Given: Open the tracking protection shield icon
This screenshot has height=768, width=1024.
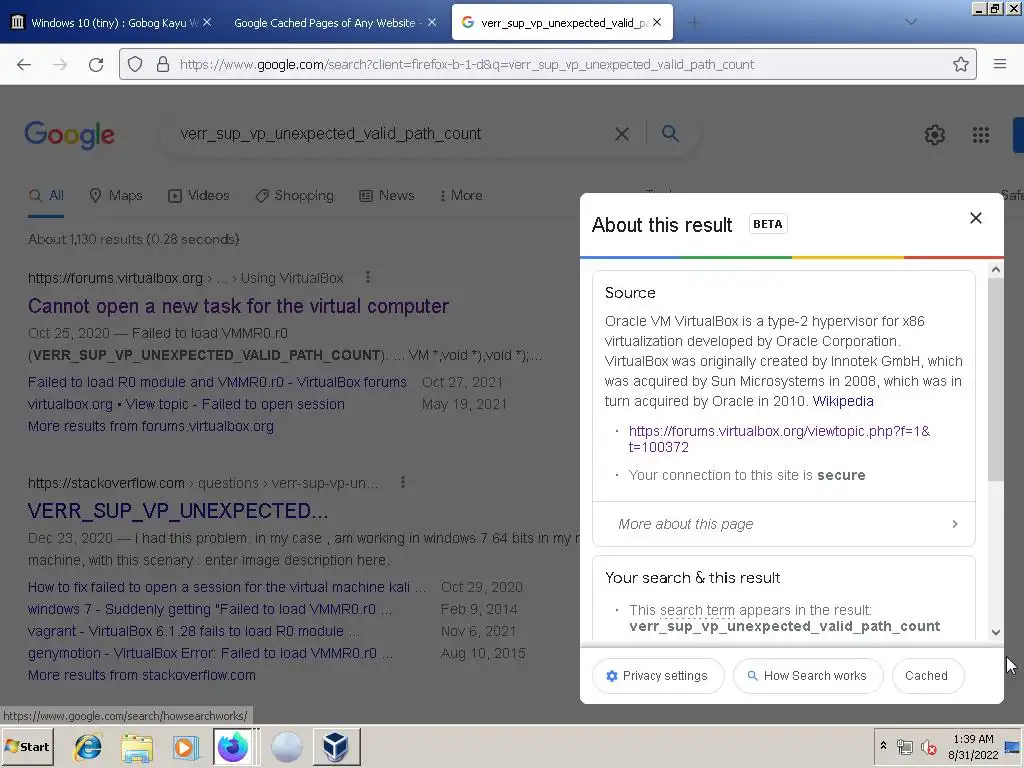Looking at the screenshot, I should click(135, 65).
